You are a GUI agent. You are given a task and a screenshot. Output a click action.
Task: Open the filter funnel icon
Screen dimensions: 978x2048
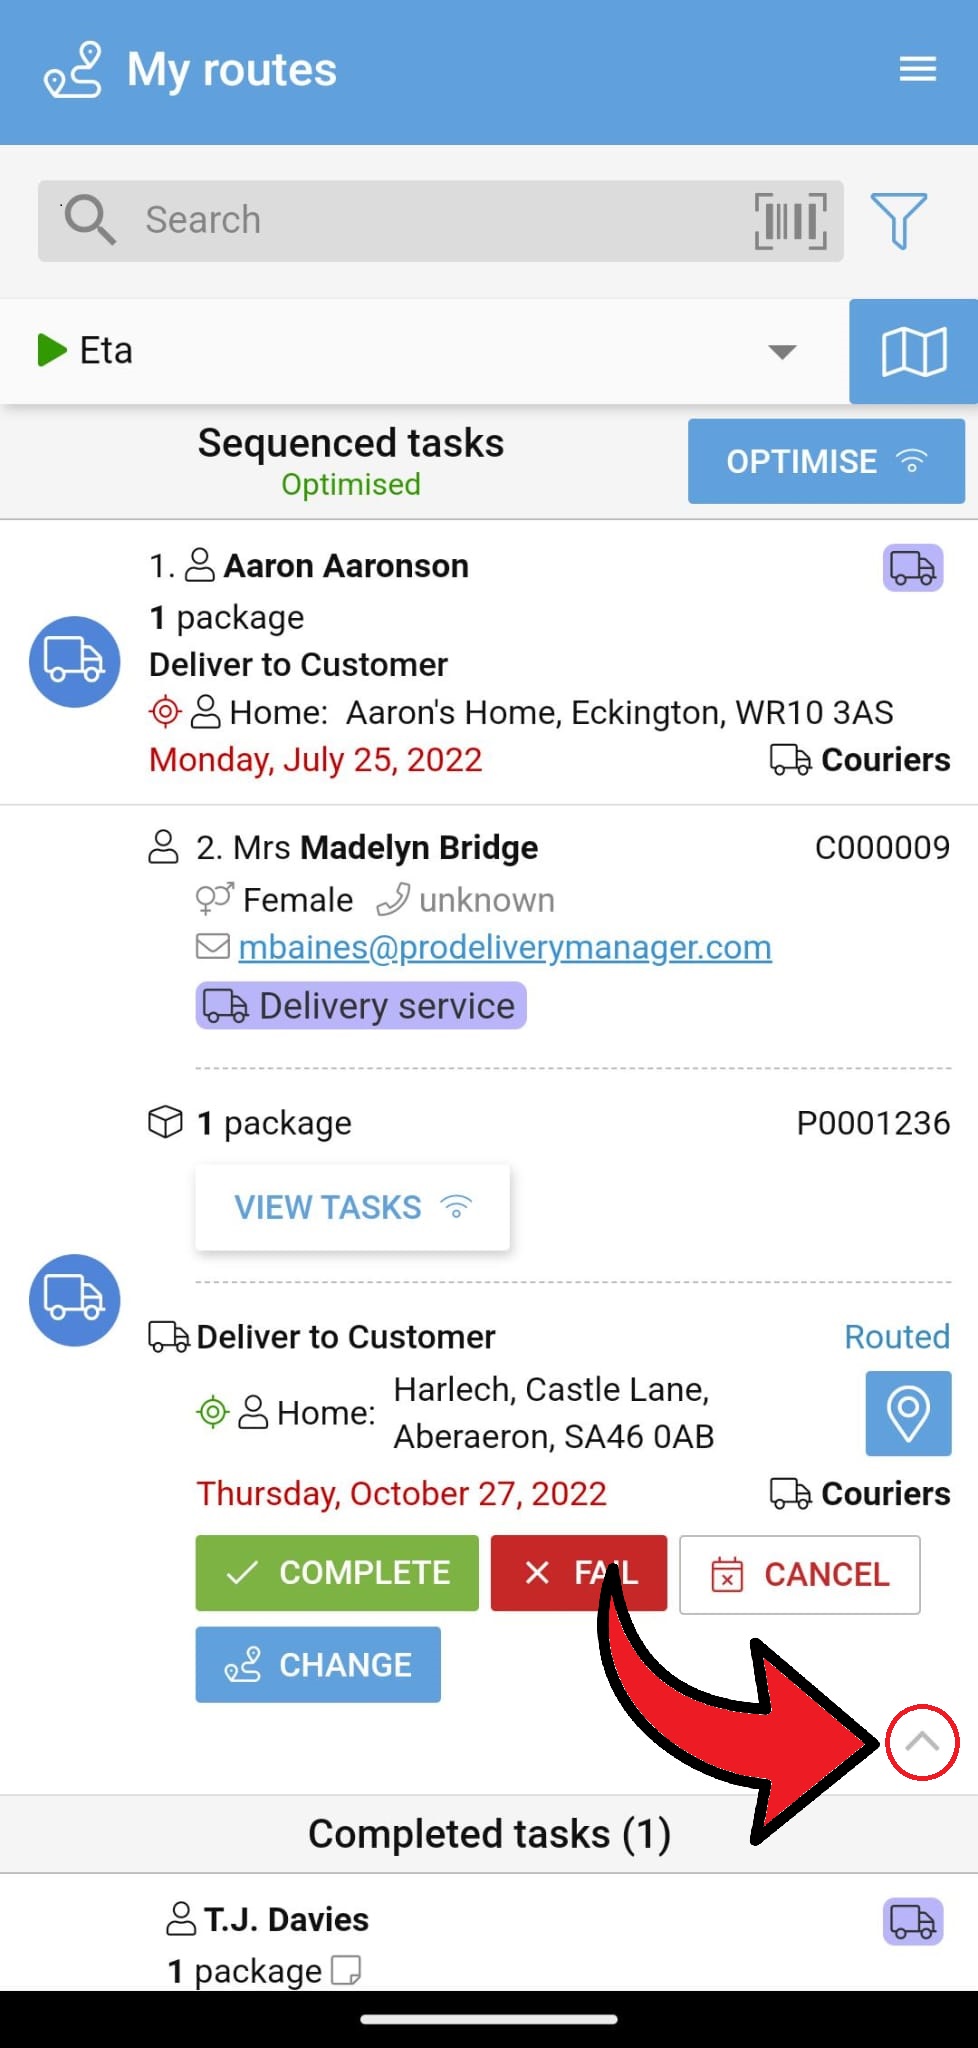pos(898,221)
